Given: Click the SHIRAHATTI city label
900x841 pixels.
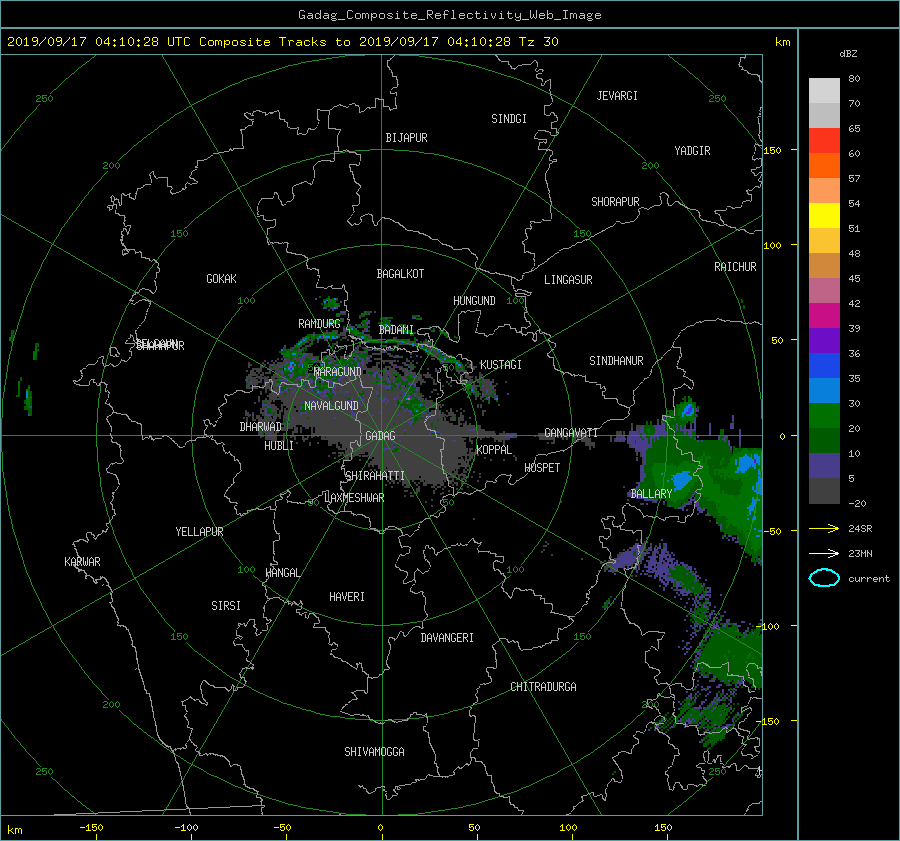Looking at the screenshot, I should pos(375,476).
